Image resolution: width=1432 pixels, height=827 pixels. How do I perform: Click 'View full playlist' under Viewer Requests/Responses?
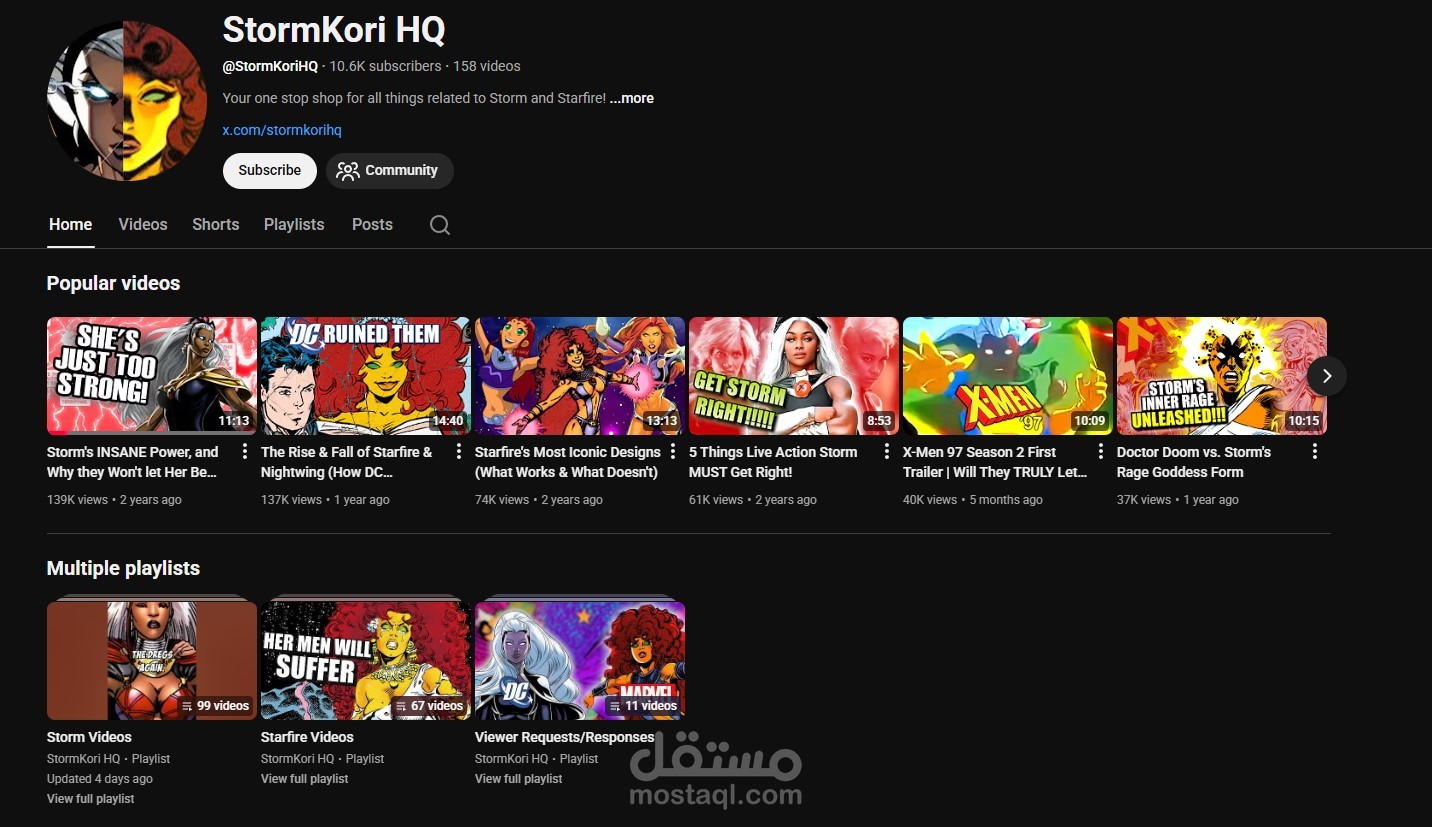click(518, 779)
